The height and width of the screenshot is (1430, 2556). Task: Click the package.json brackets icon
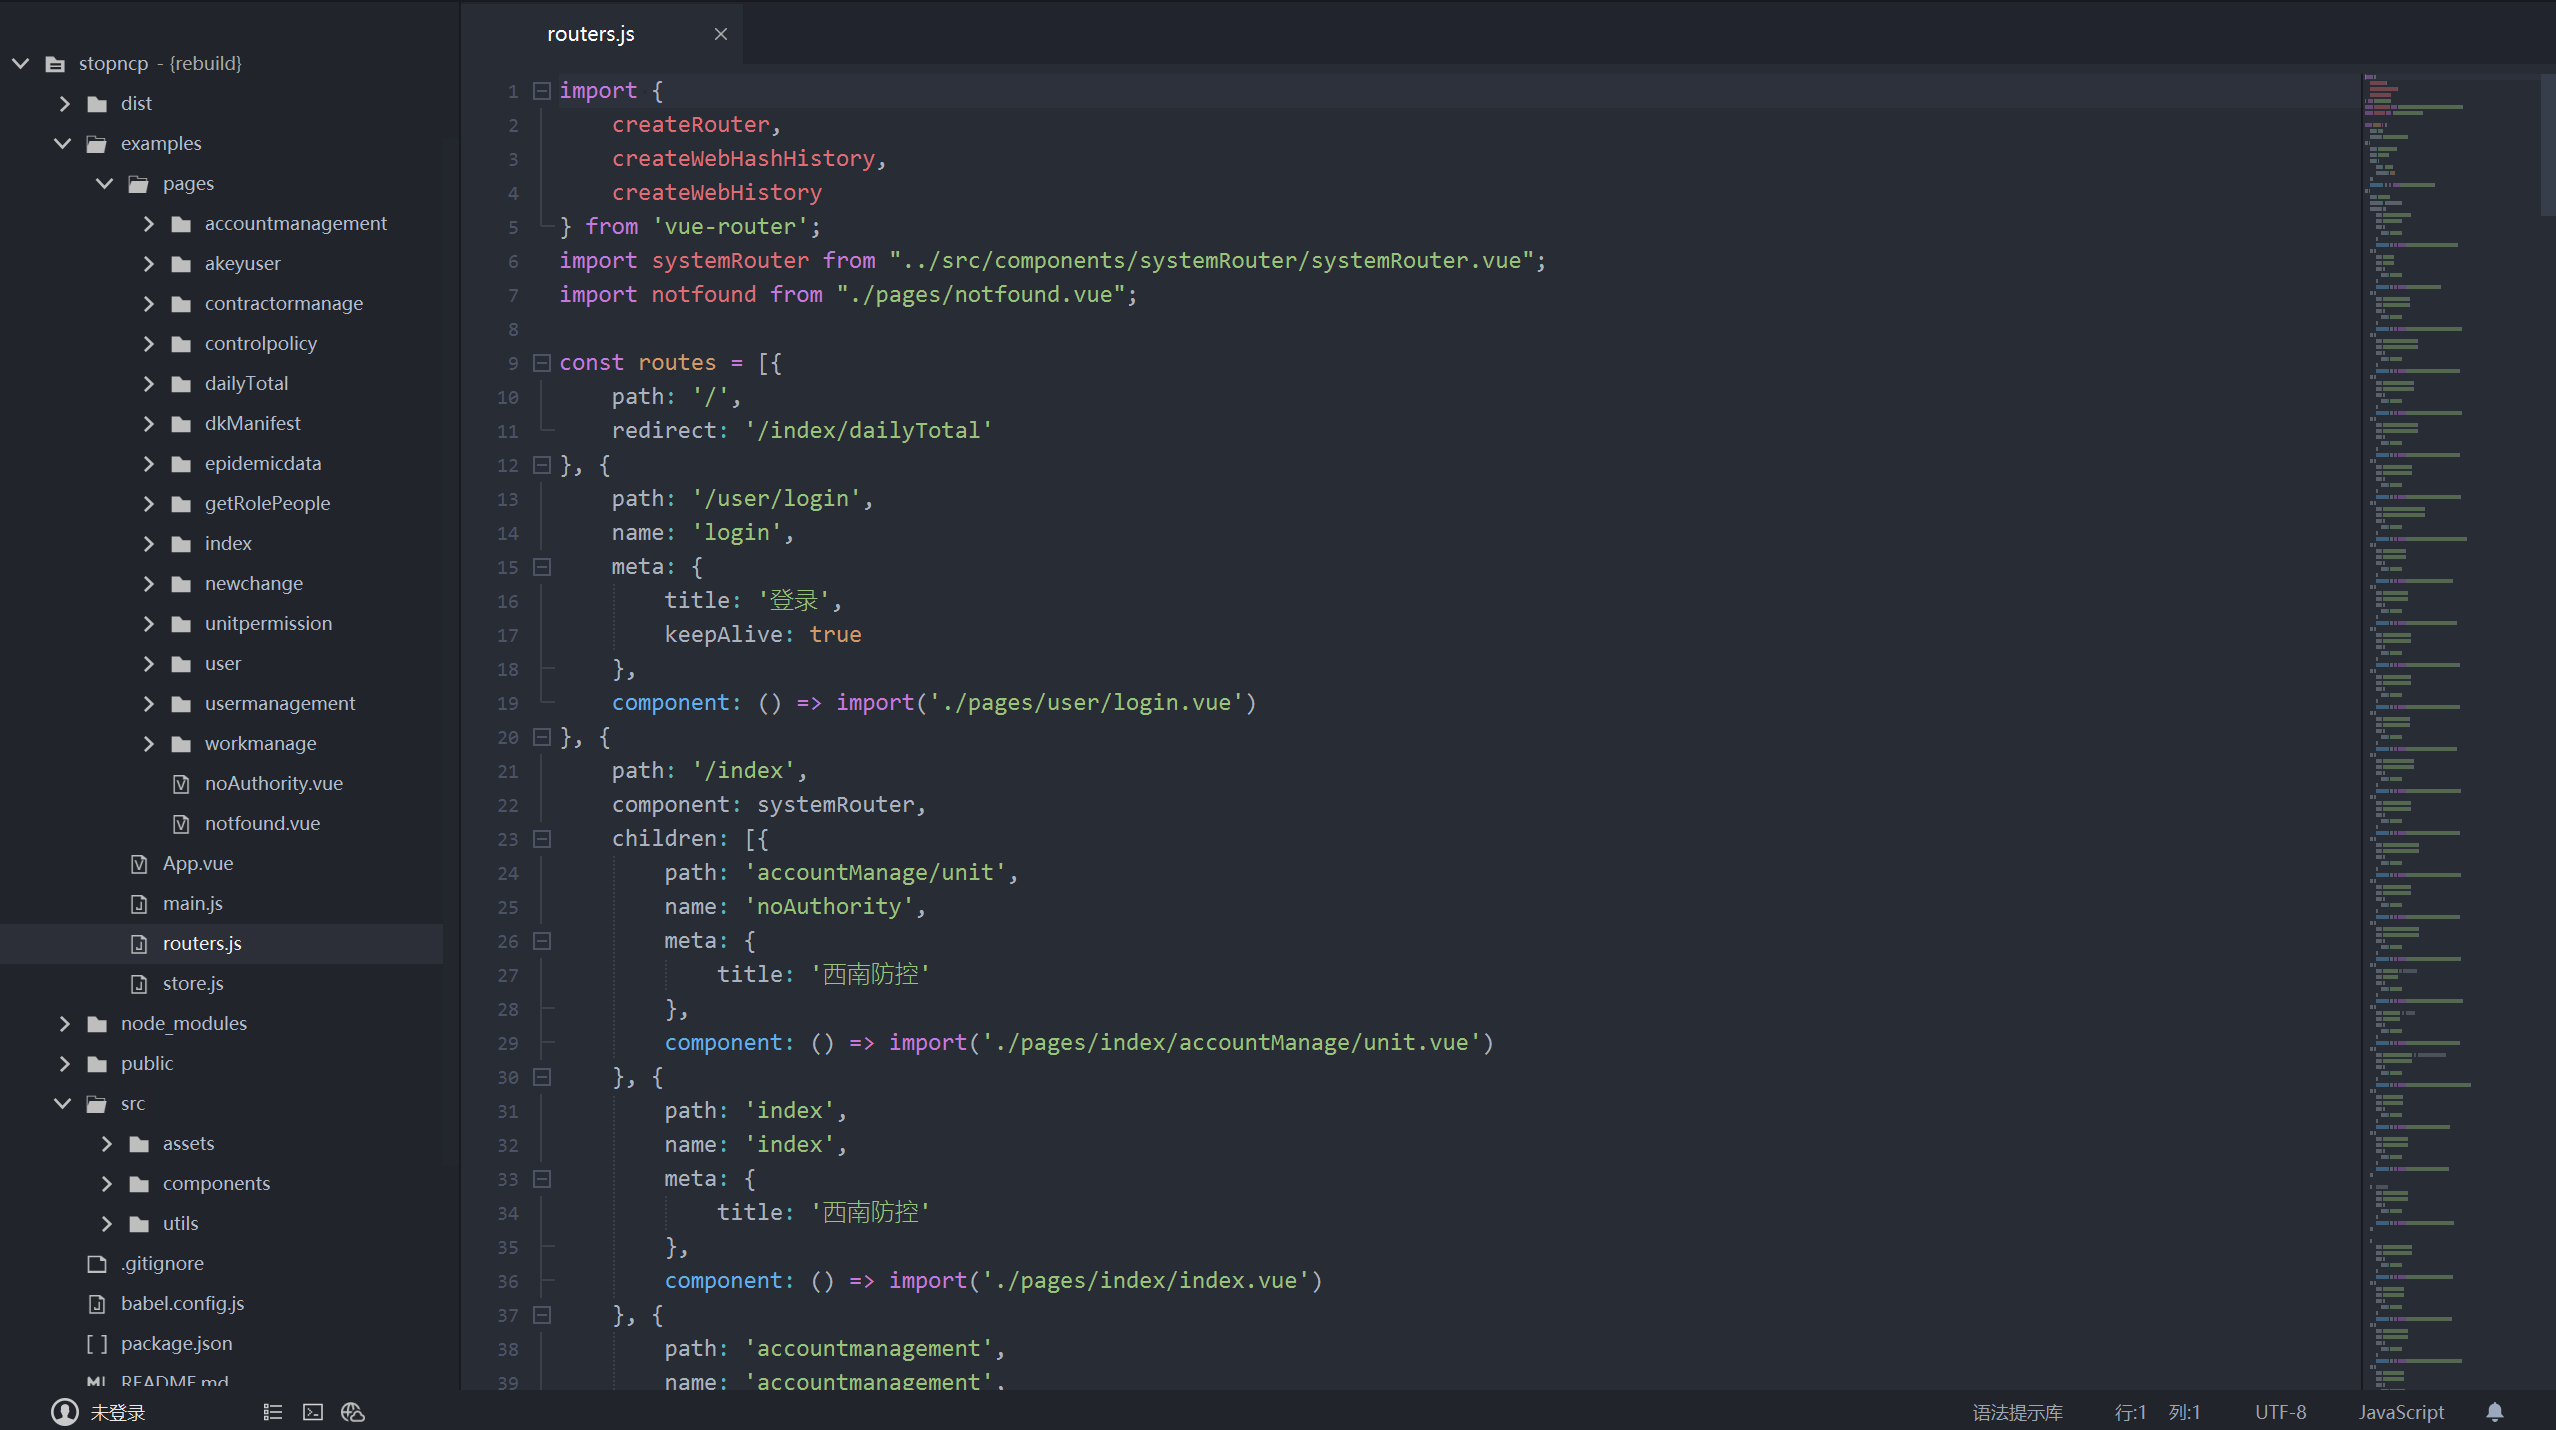pos(97,1344)
